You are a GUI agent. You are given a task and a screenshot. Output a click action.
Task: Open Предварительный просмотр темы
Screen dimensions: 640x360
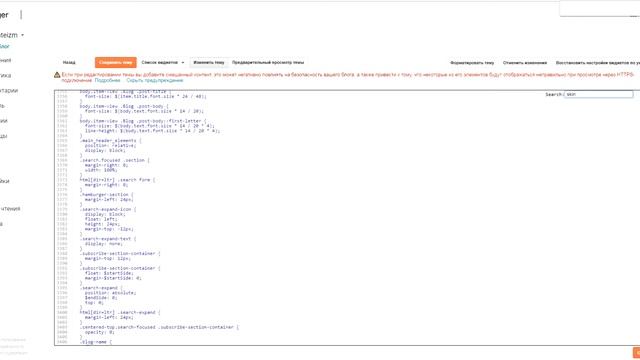[x=268, y=62]
